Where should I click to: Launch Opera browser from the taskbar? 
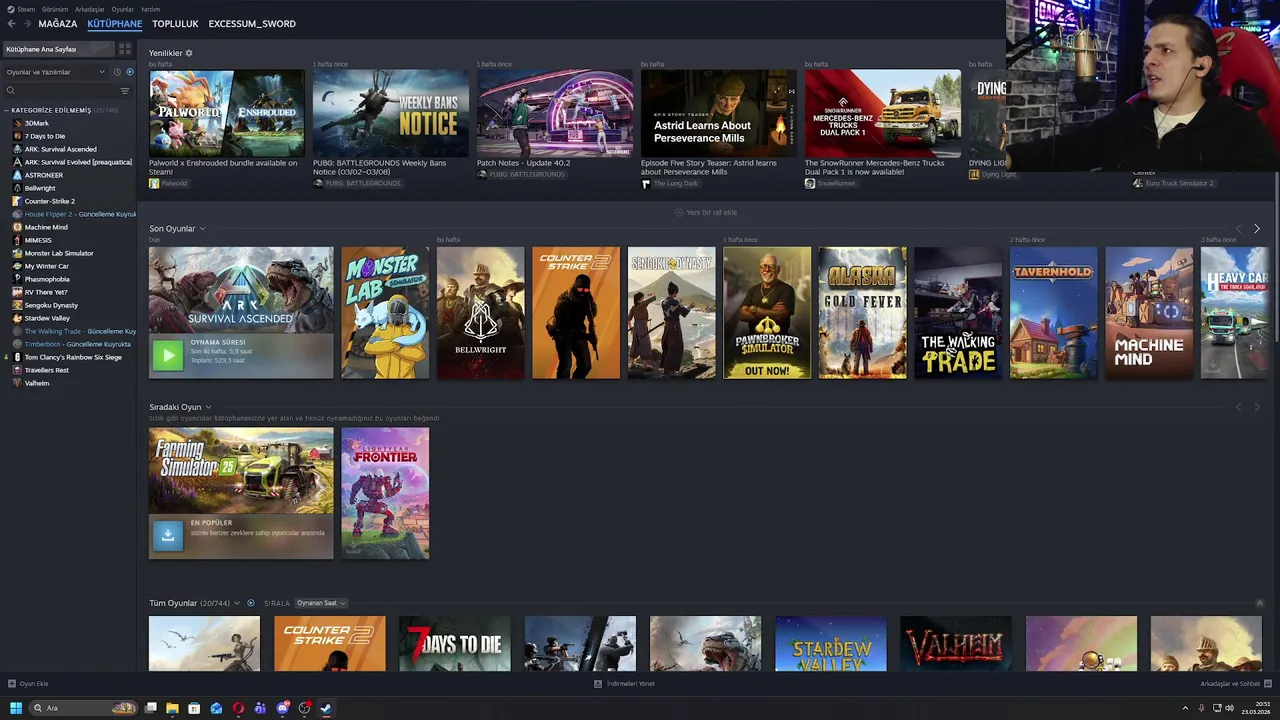[x=238, y=708]
